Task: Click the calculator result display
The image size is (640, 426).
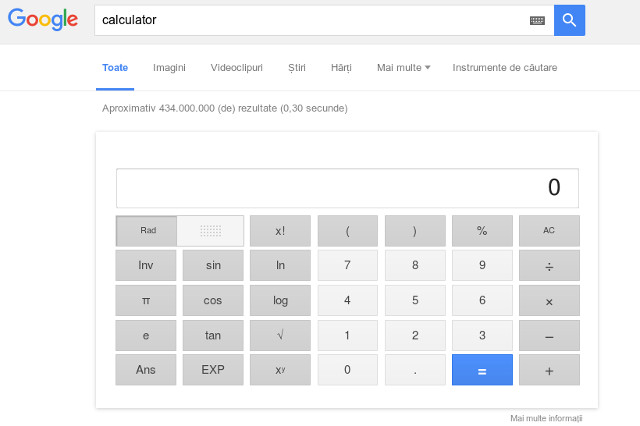Action: pyautogui.click(x=347, y=188)
